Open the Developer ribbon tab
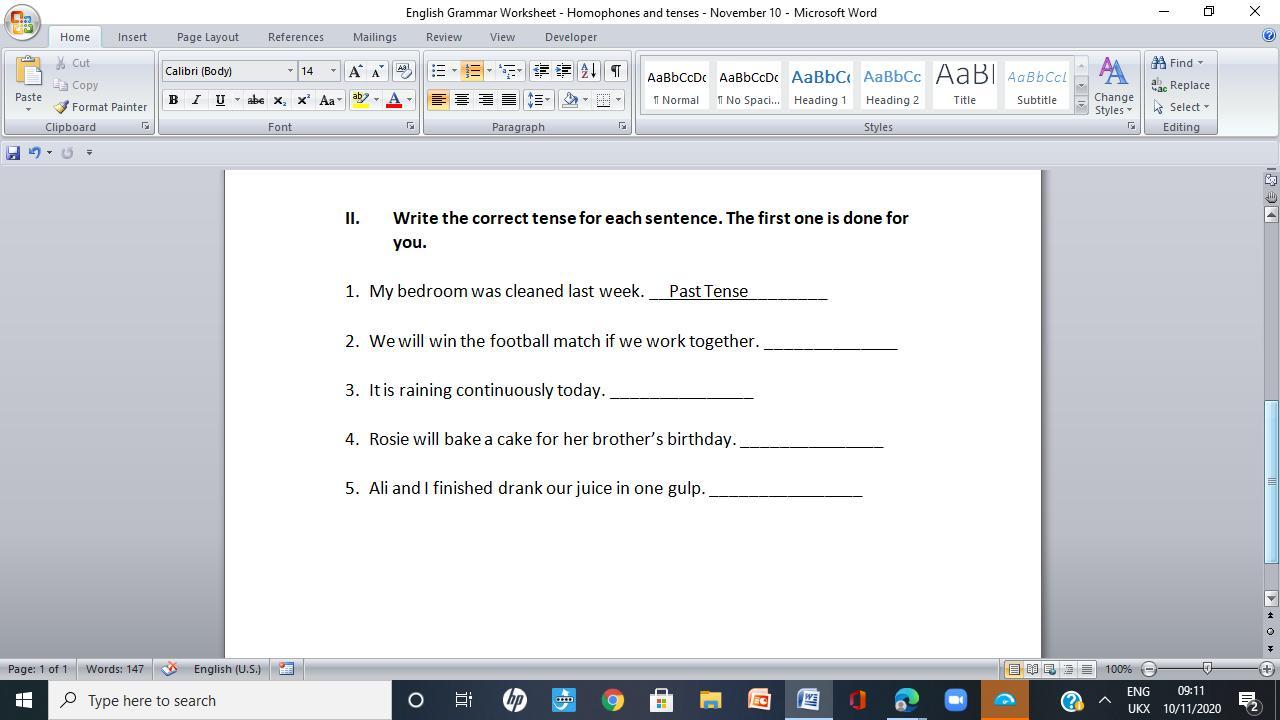1280x720 pixels. [571, 37]
